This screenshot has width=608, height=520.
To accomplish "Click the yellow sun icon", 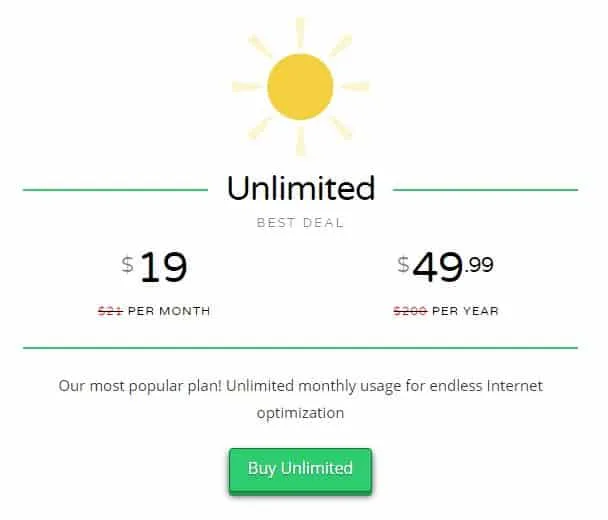I will click(x=300, y=86).
